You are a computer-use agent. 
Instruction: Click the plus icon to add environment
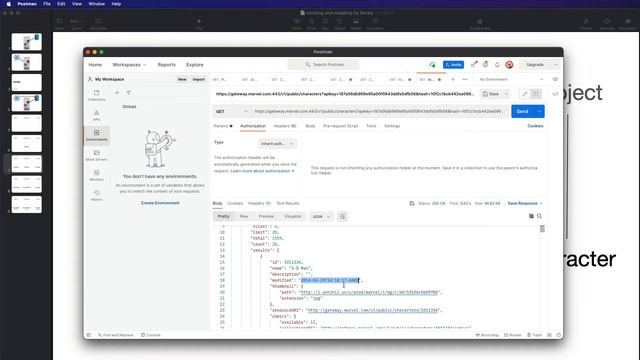pos(117,93)
